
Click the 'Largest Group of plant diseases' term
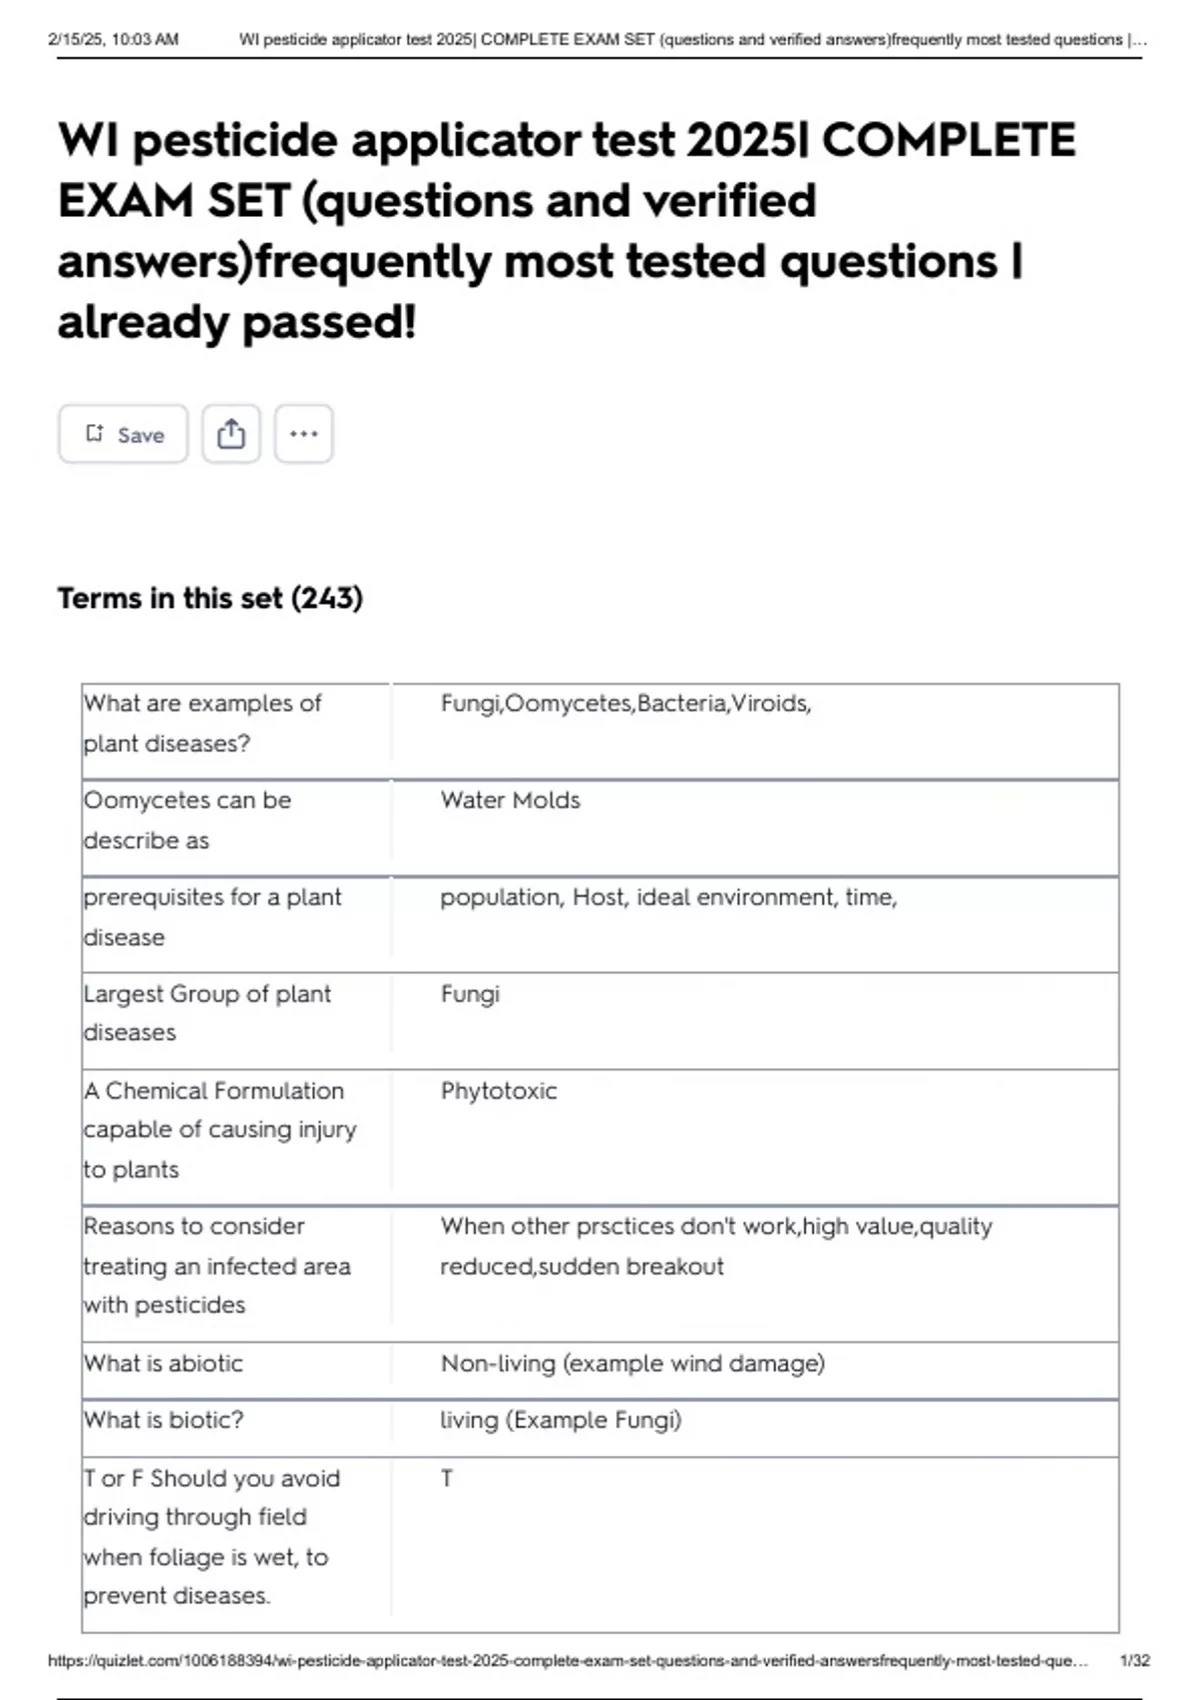207,1013
